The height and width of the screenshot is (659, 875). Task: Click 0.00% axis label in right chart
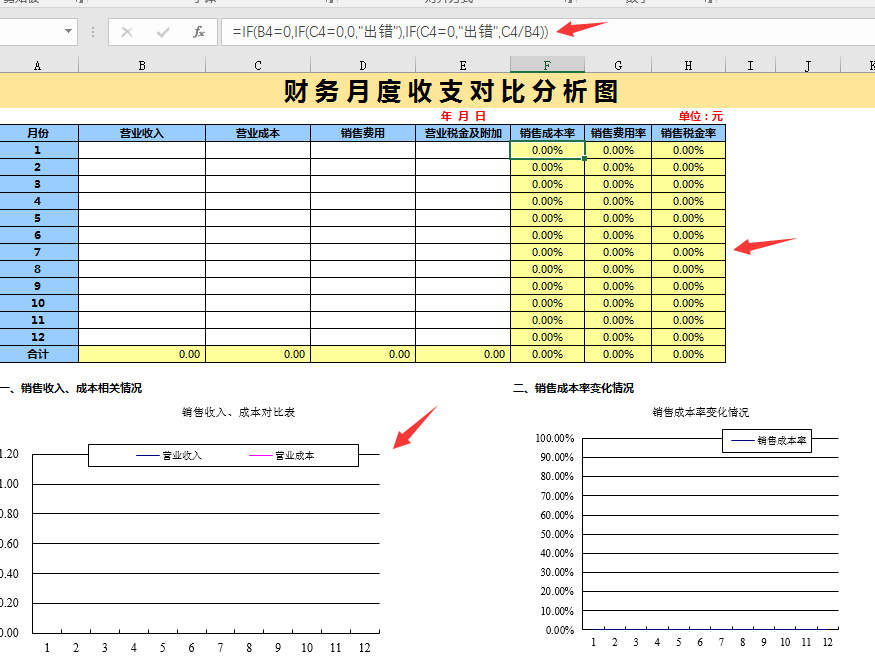pyautogui.click(x=560, y=630)
